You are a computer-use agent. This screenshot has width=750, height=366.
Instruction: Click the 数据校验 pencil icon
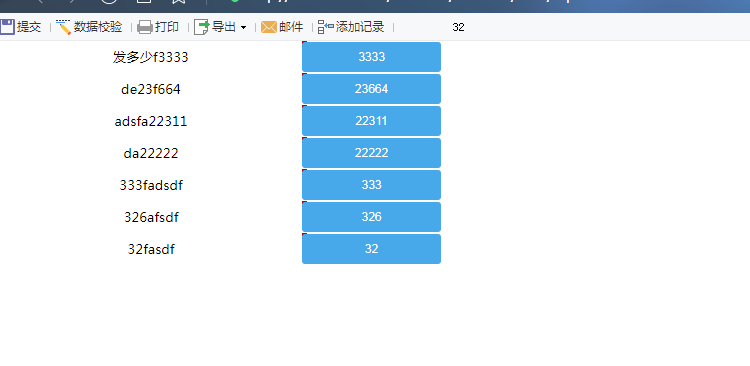[x=63, y=27]
